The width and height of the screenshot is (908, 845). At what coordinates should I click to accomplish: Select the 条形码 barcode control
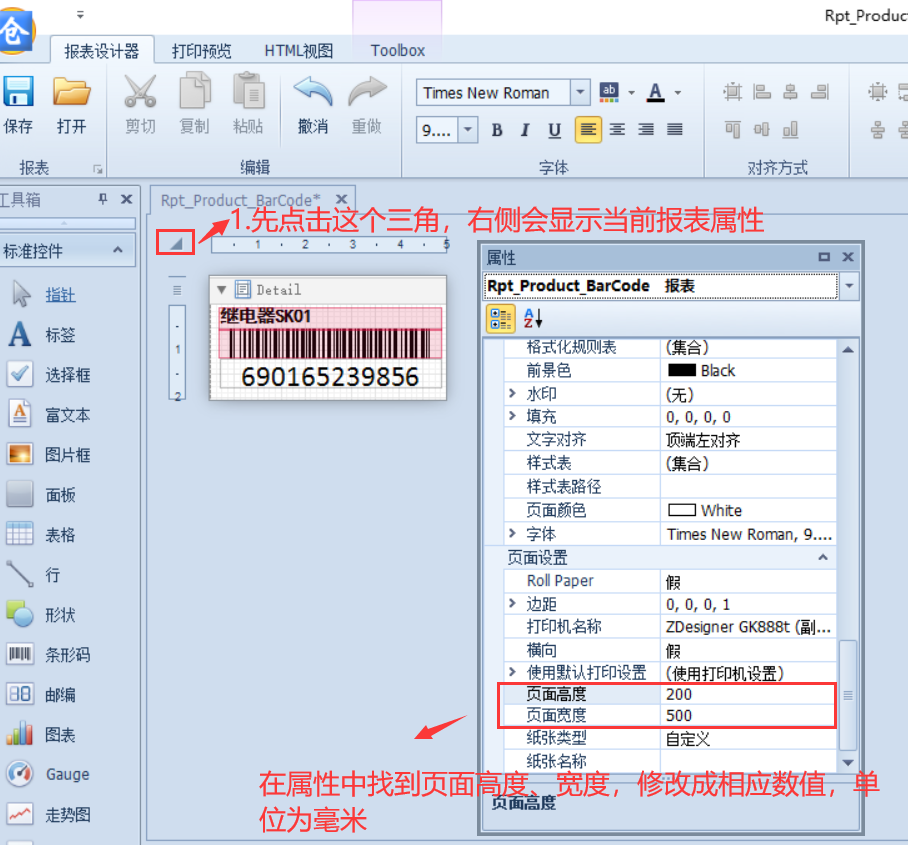click(68, 654)
